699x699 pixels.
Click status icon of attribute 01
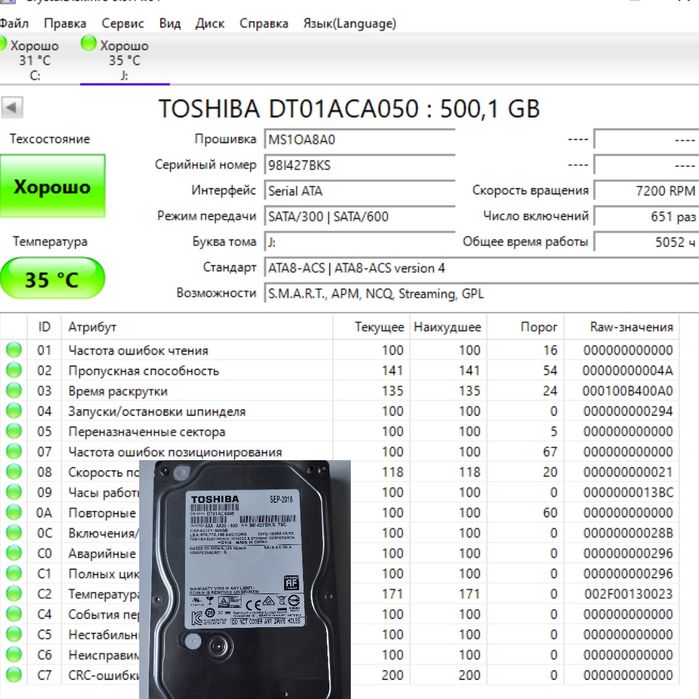(14, 350)
